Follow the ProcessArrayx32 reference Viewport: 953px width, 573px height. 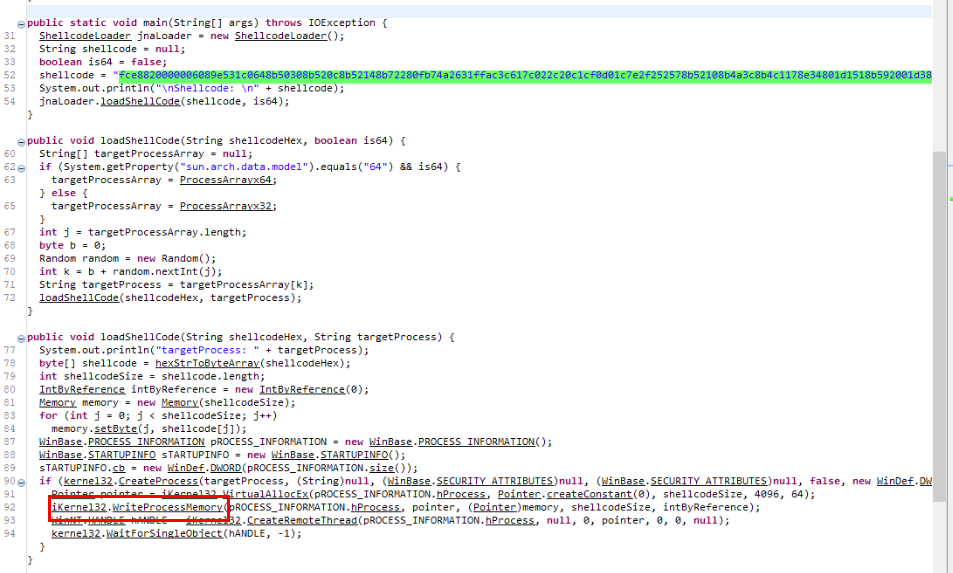click(225, 206)
